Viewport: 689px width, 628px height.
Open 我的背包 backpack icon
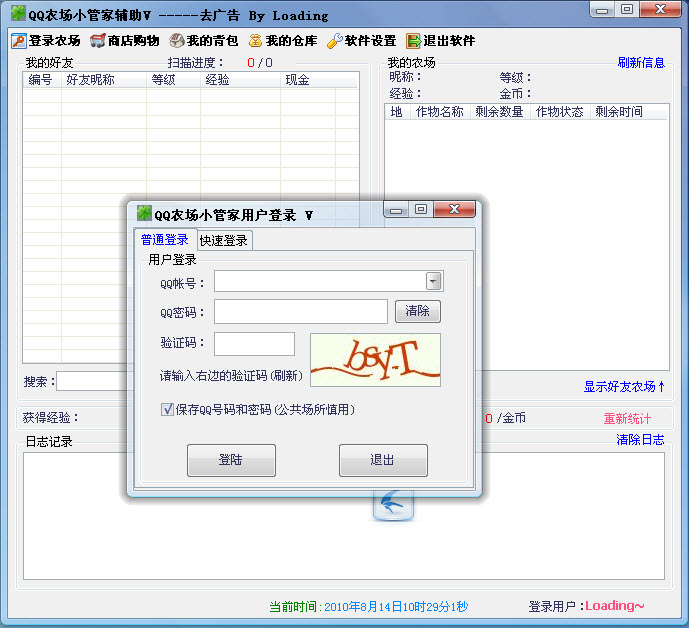tap(177, 41)
